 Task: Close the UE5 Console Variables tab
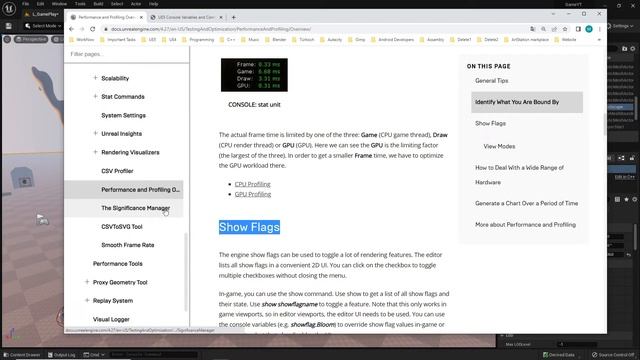[x=221, y=17]
